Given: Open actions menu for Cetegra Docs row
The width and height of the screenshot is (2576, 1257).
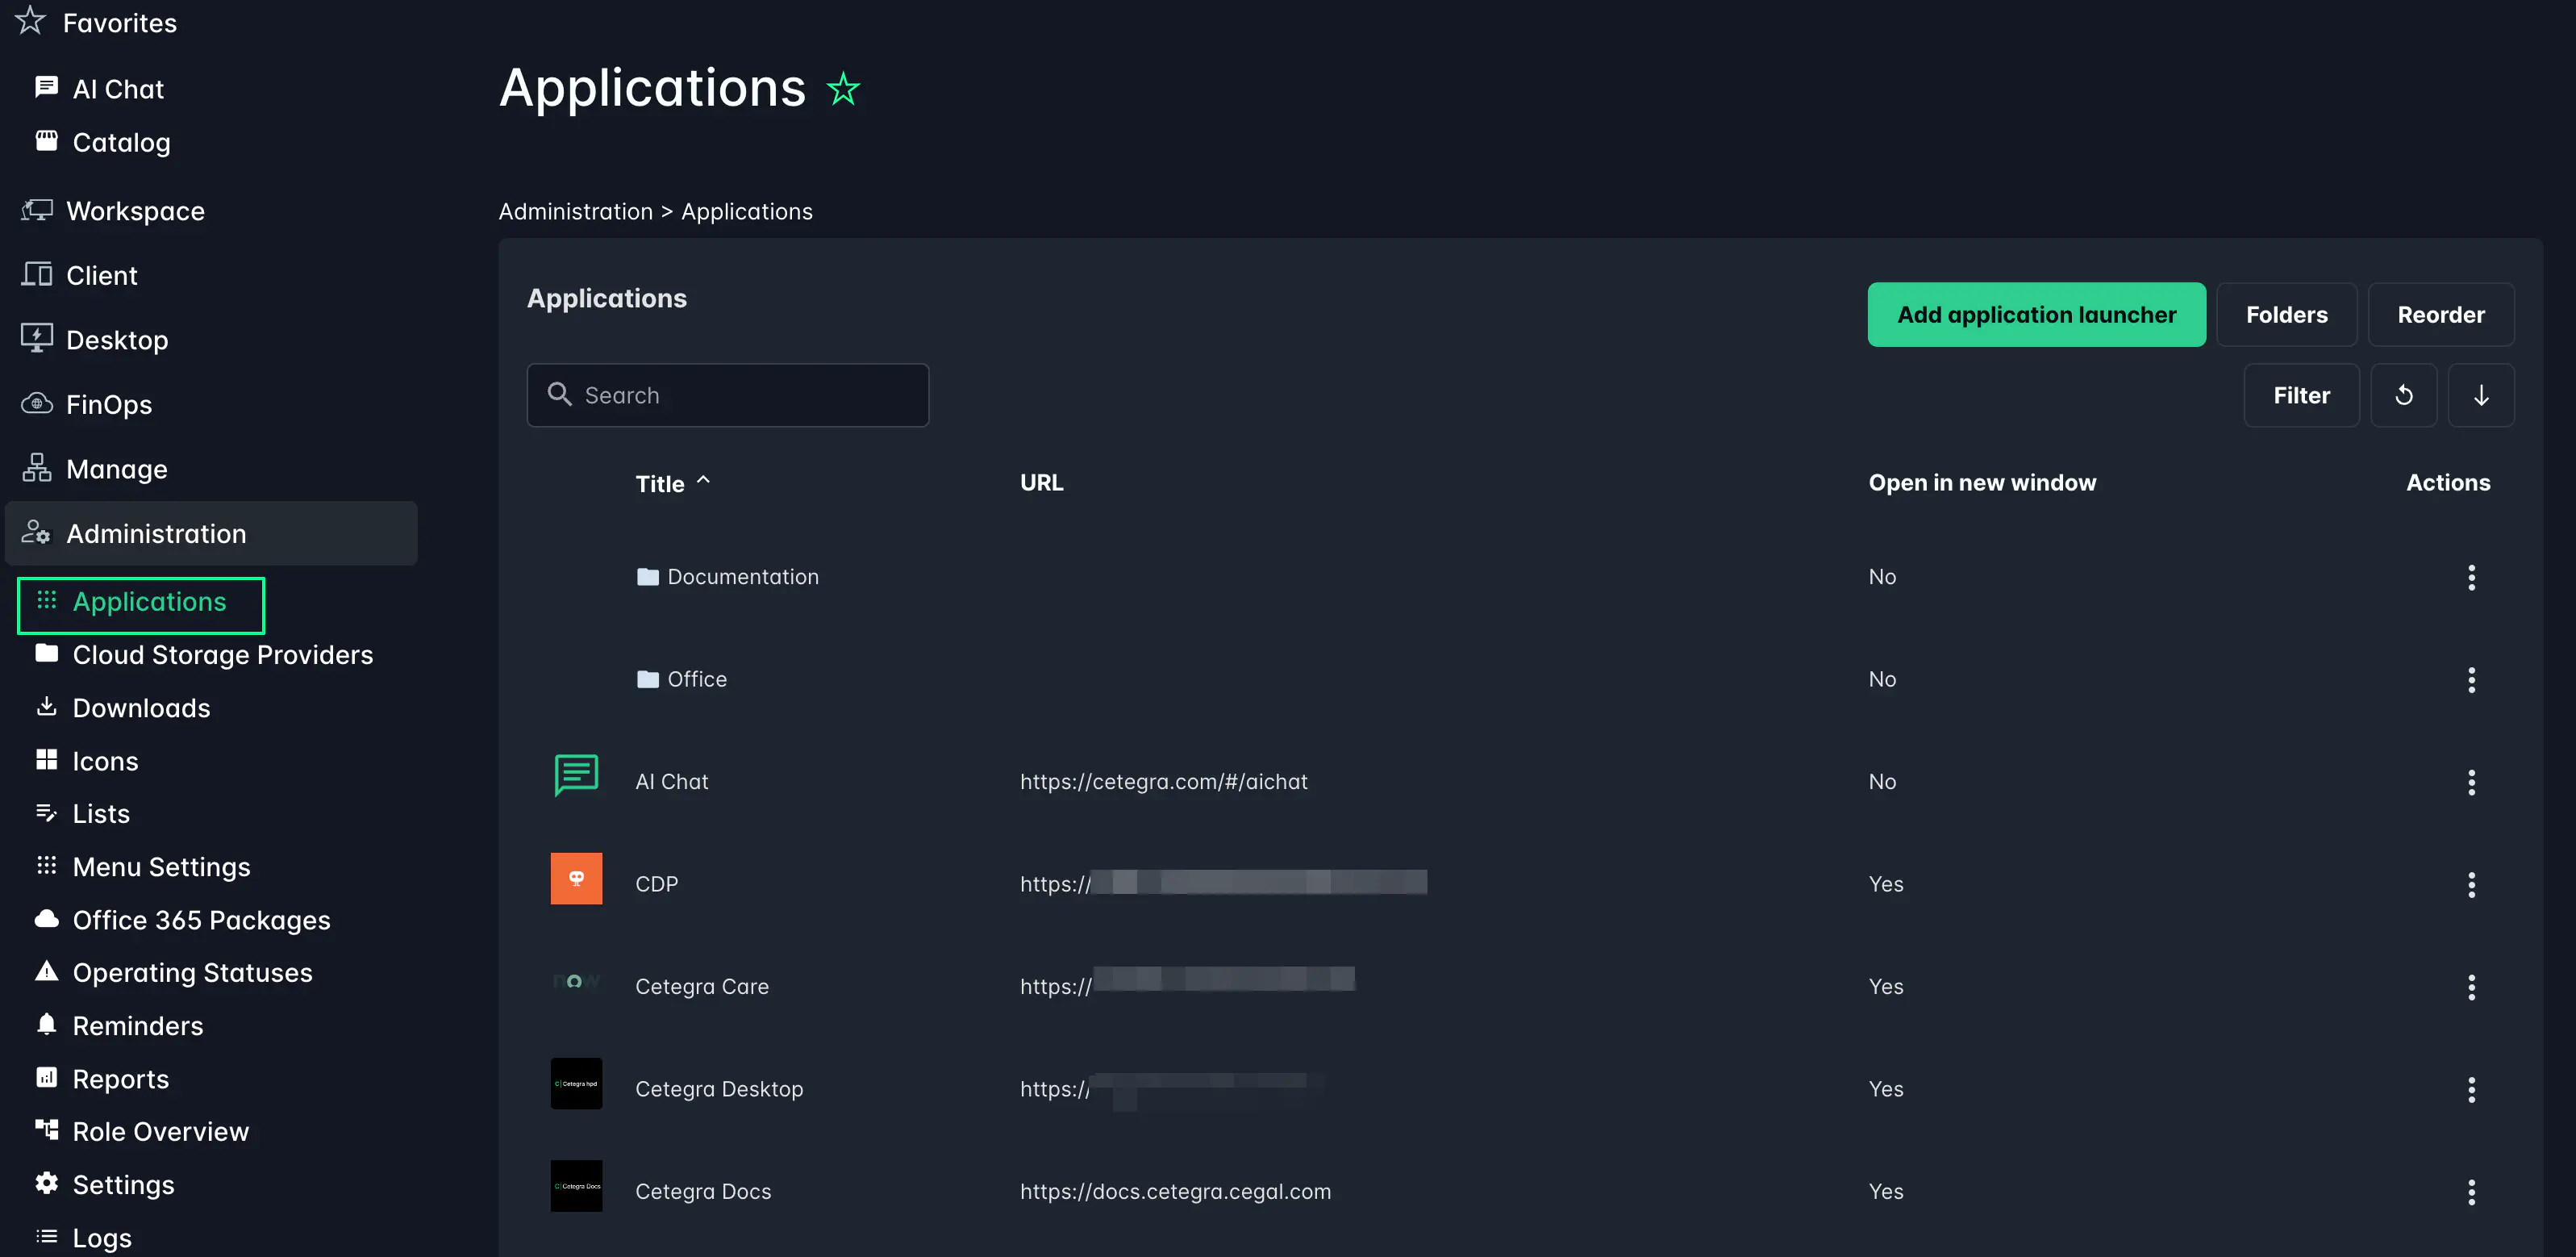Looking at the screenshot, I should coord(2471,1192).
